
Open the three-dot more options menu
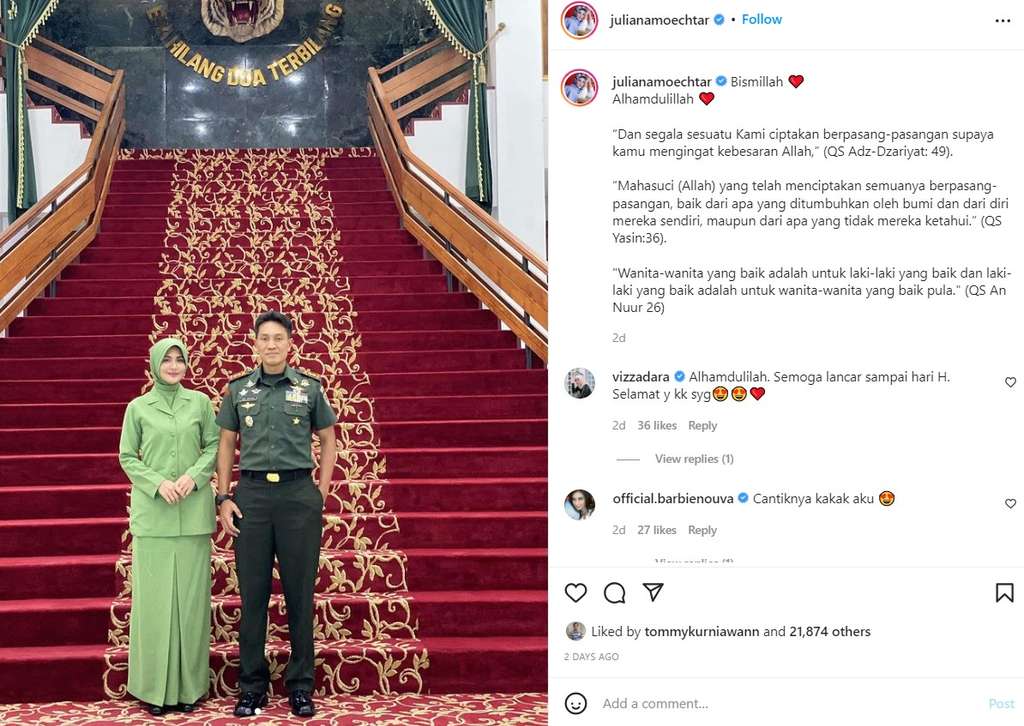[1003, 21]
